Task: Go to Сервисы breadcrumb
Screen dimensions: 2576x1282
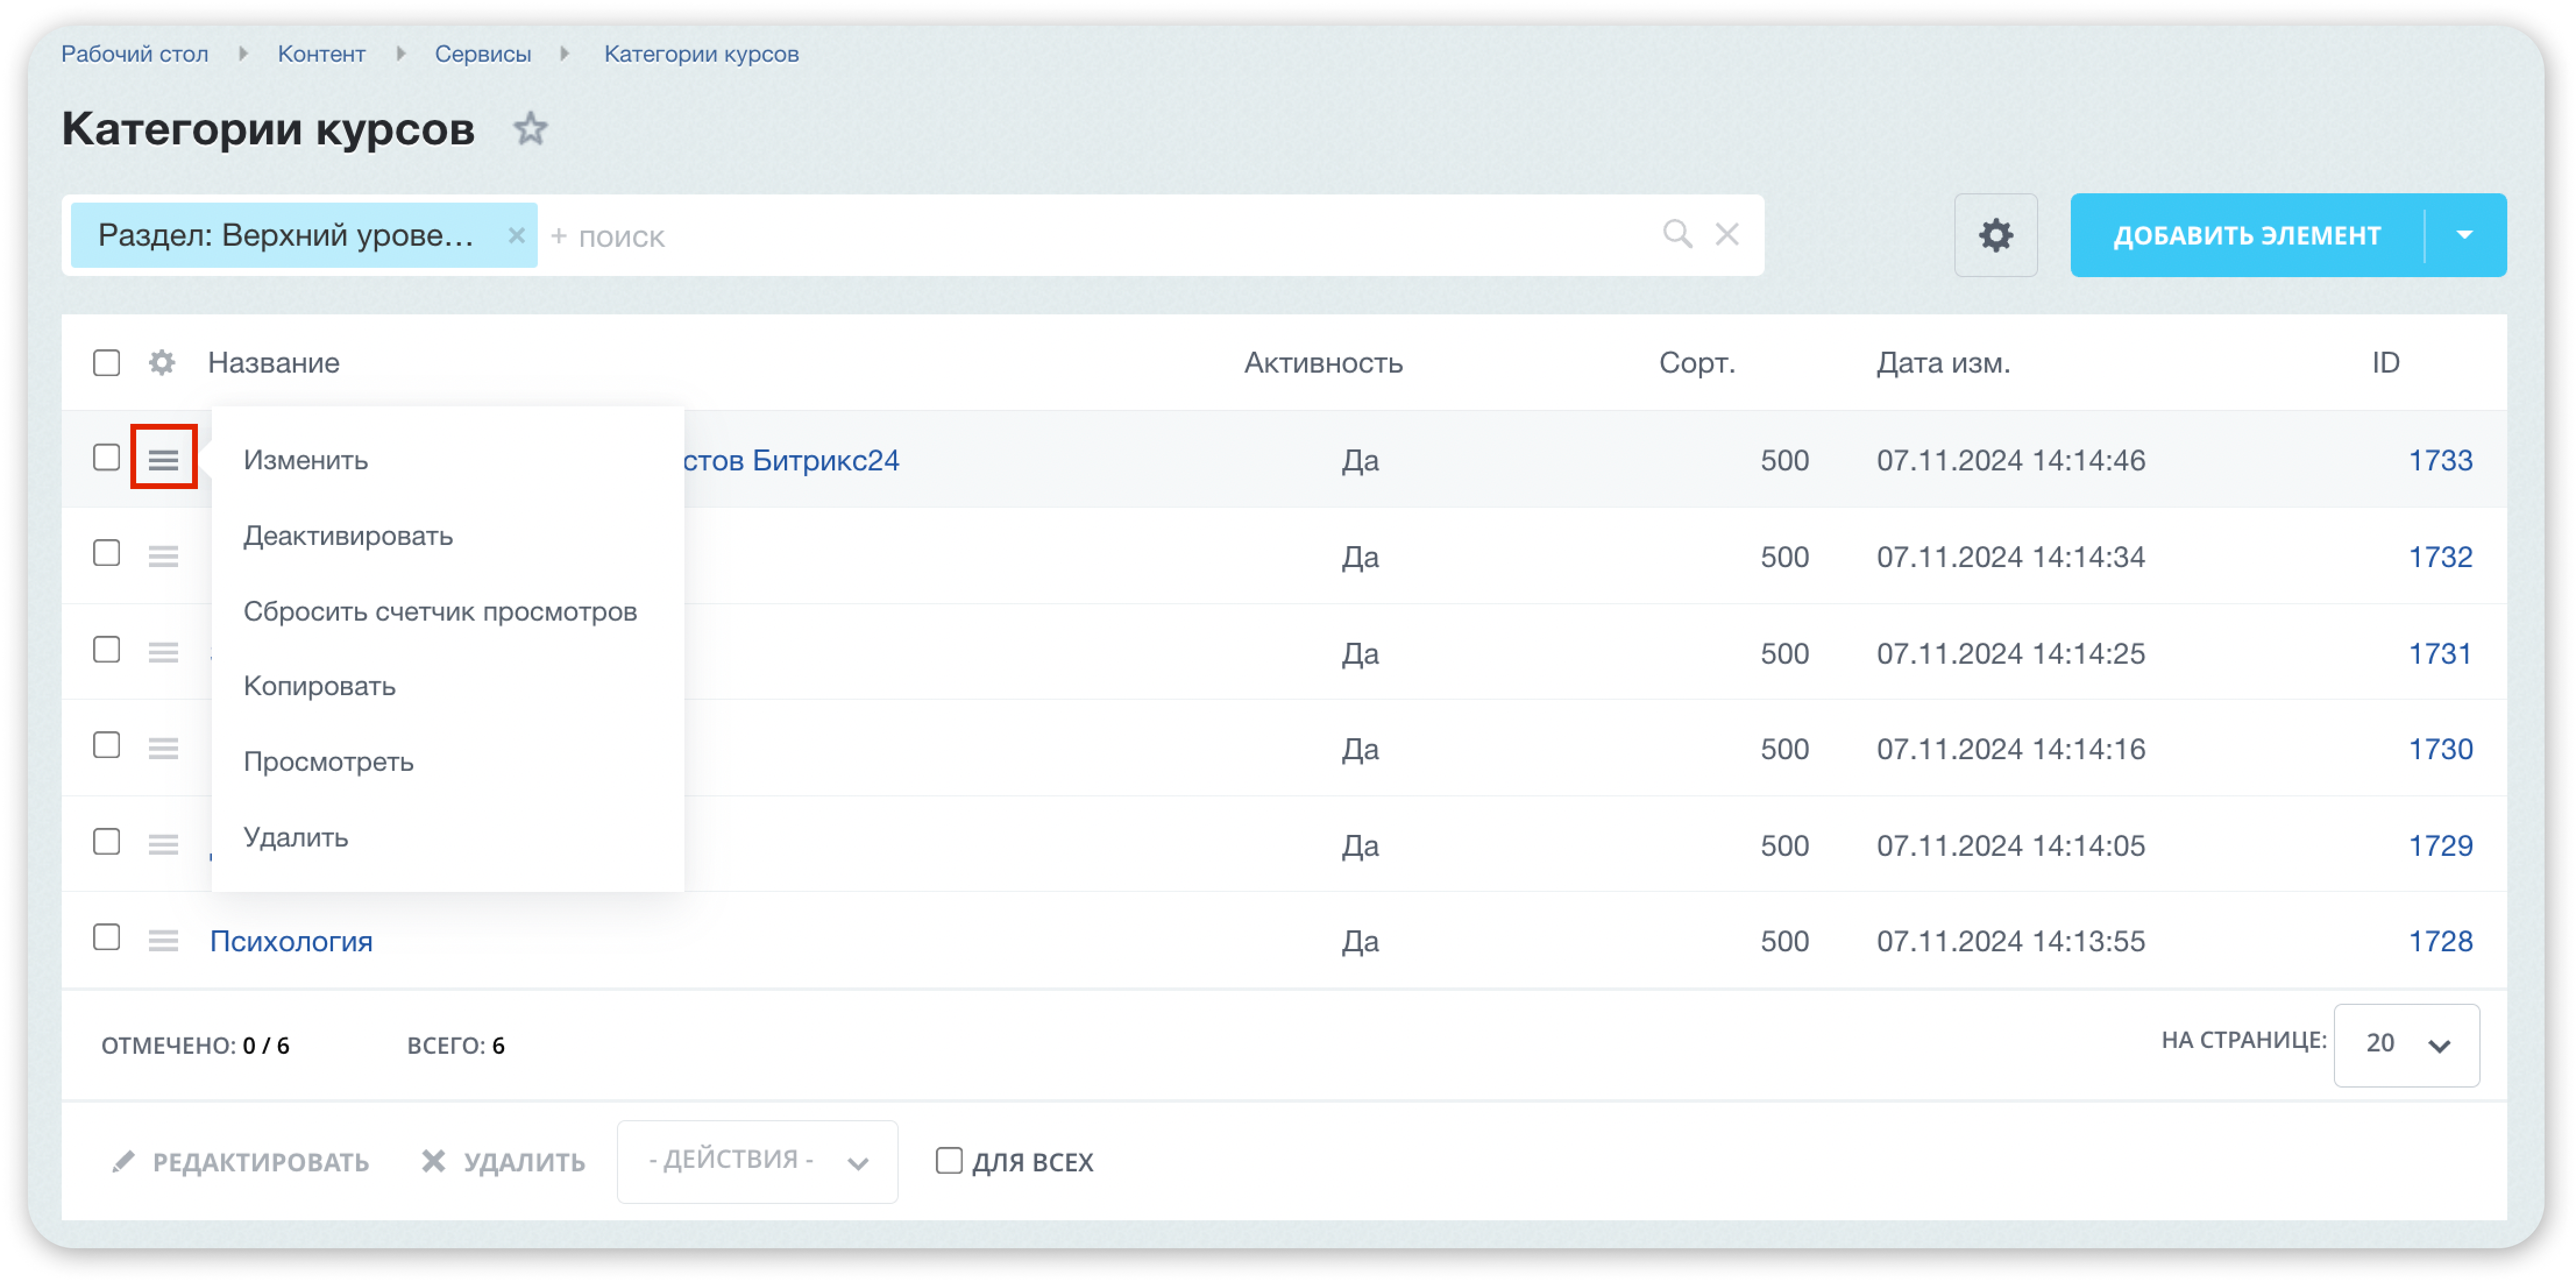Action: coord(483,54)
